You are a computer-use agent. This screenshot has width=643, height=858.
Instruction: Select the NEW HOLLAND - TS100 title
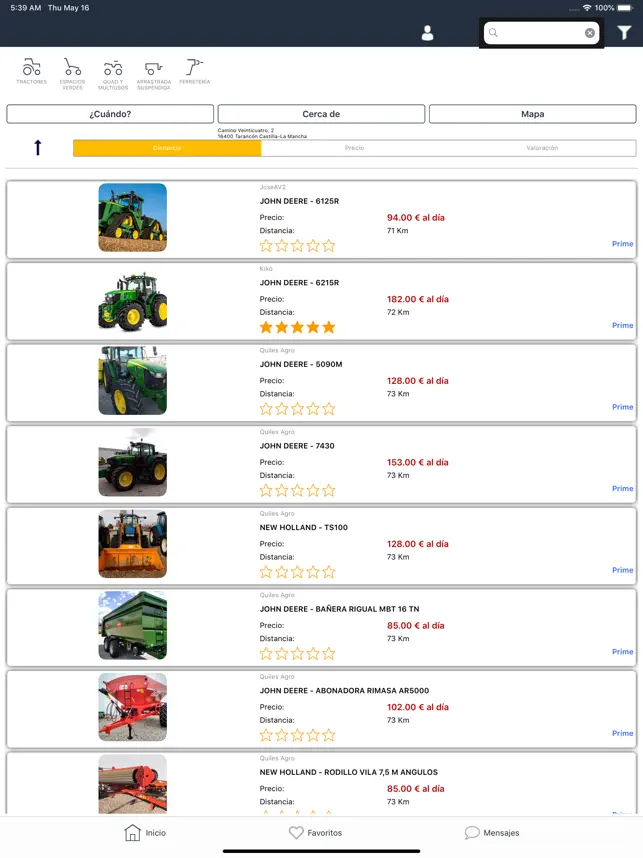(304, 527)
